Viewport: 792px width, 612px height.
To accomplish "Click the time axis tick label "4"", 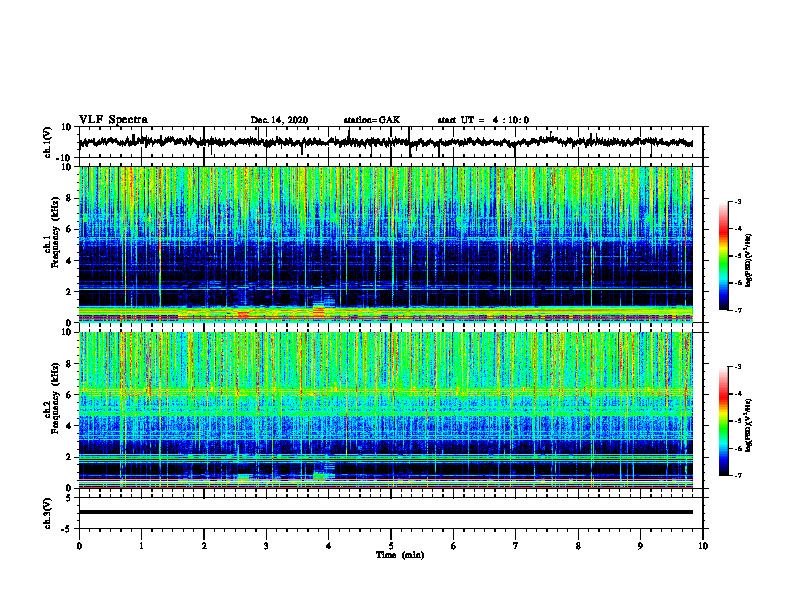I will [x=329, y=546].
